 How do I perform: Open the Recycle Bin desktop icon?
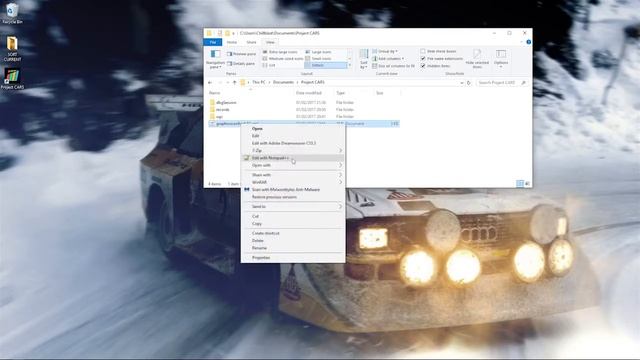[12, 13]
